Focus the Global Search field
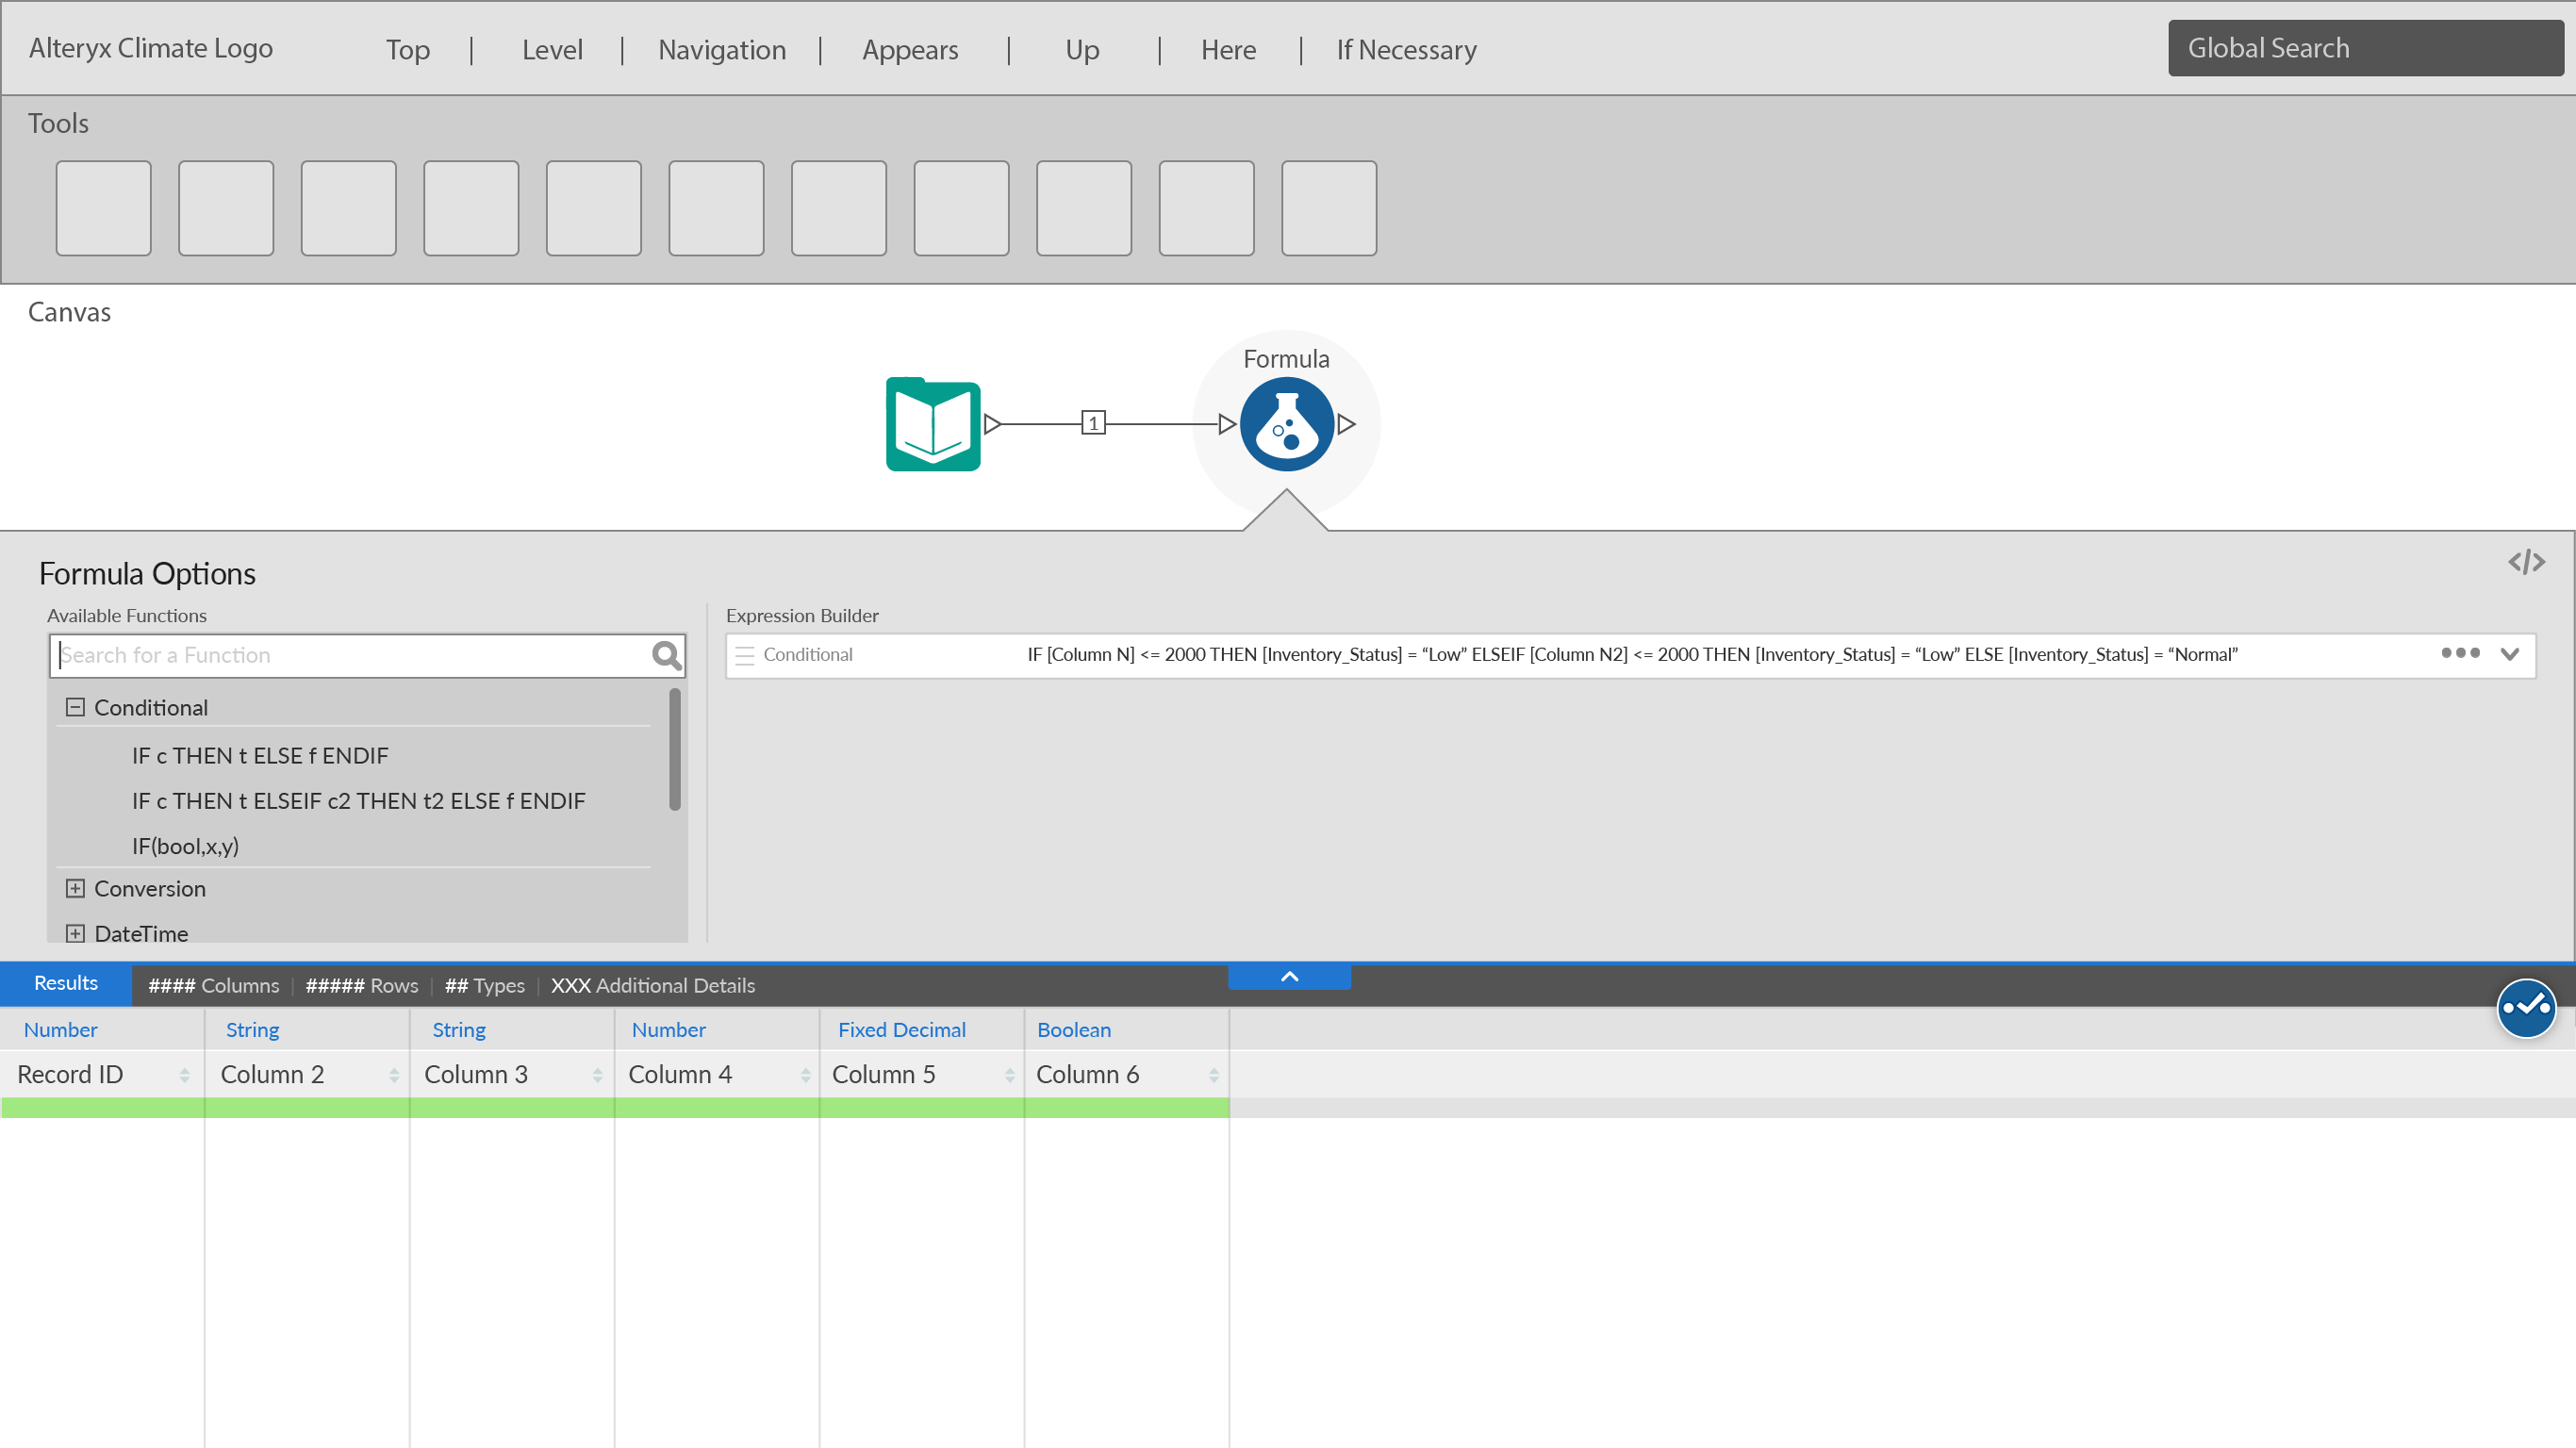Viewport: 2576px width, 1448px height. [x=2364, y=48]
